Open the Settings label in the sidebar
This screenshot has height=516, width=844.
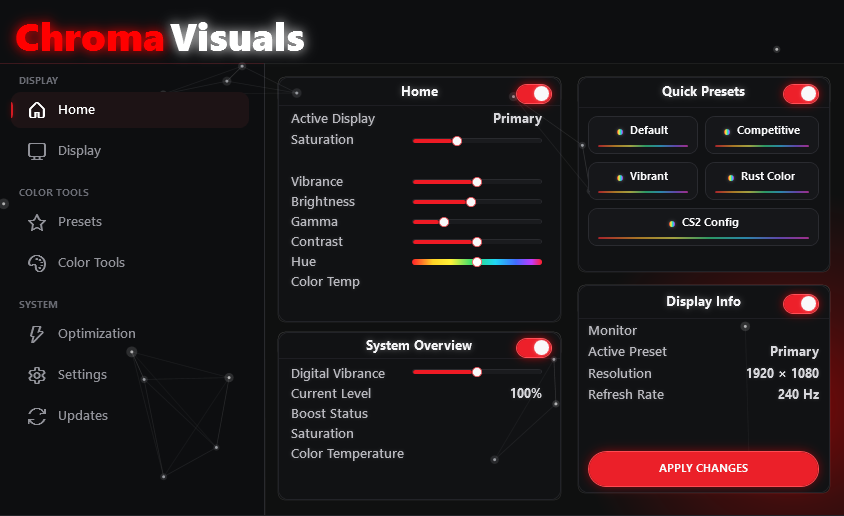(x=82, y=374)
